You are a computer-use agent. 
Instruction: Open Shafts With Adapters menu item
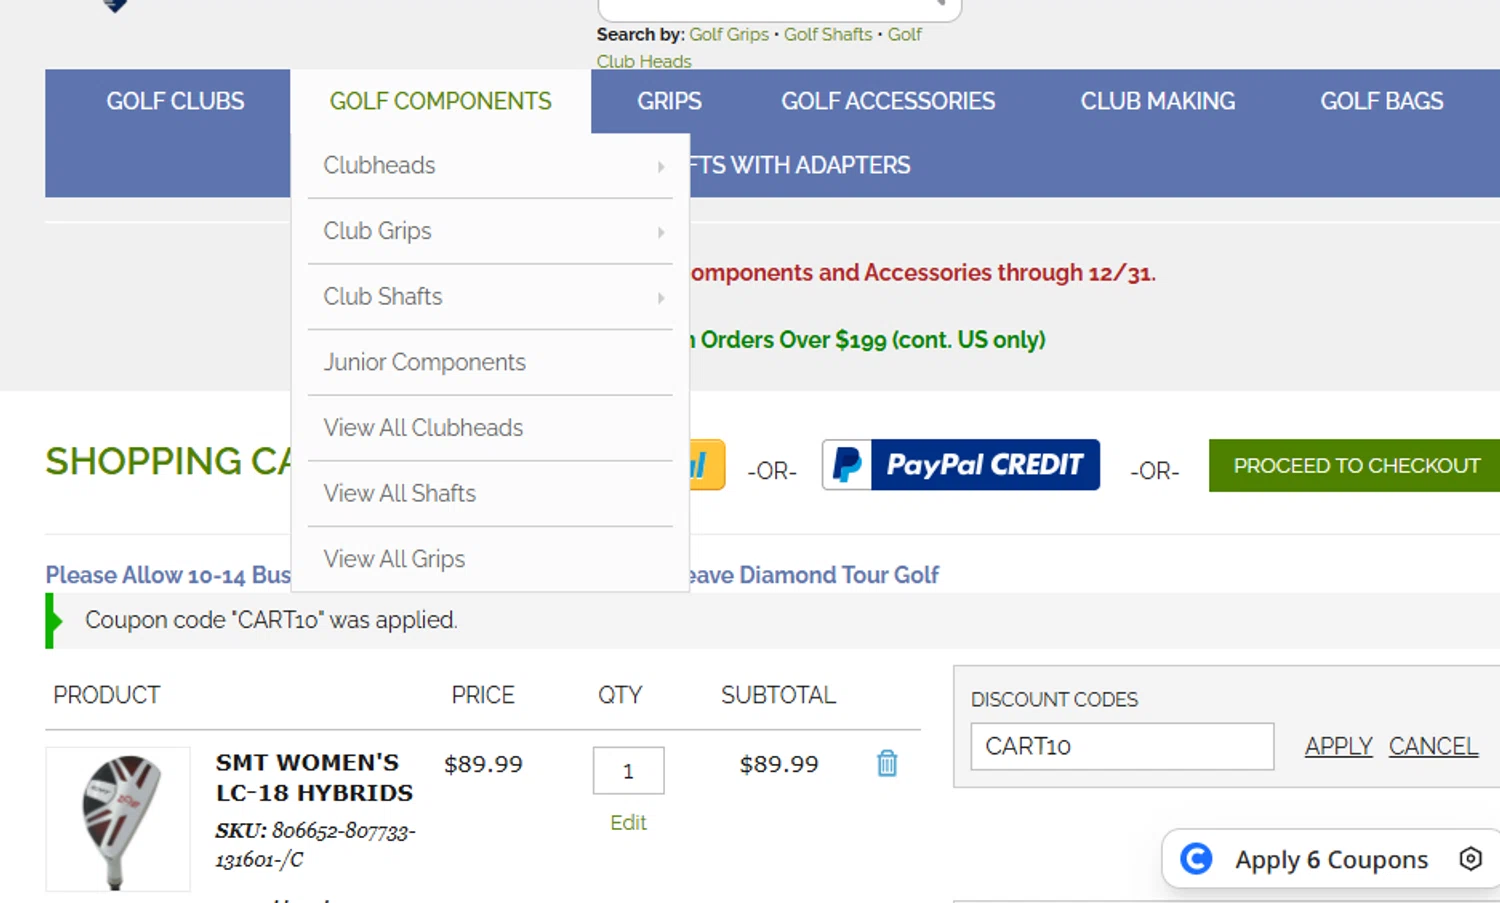coord(800,165)
